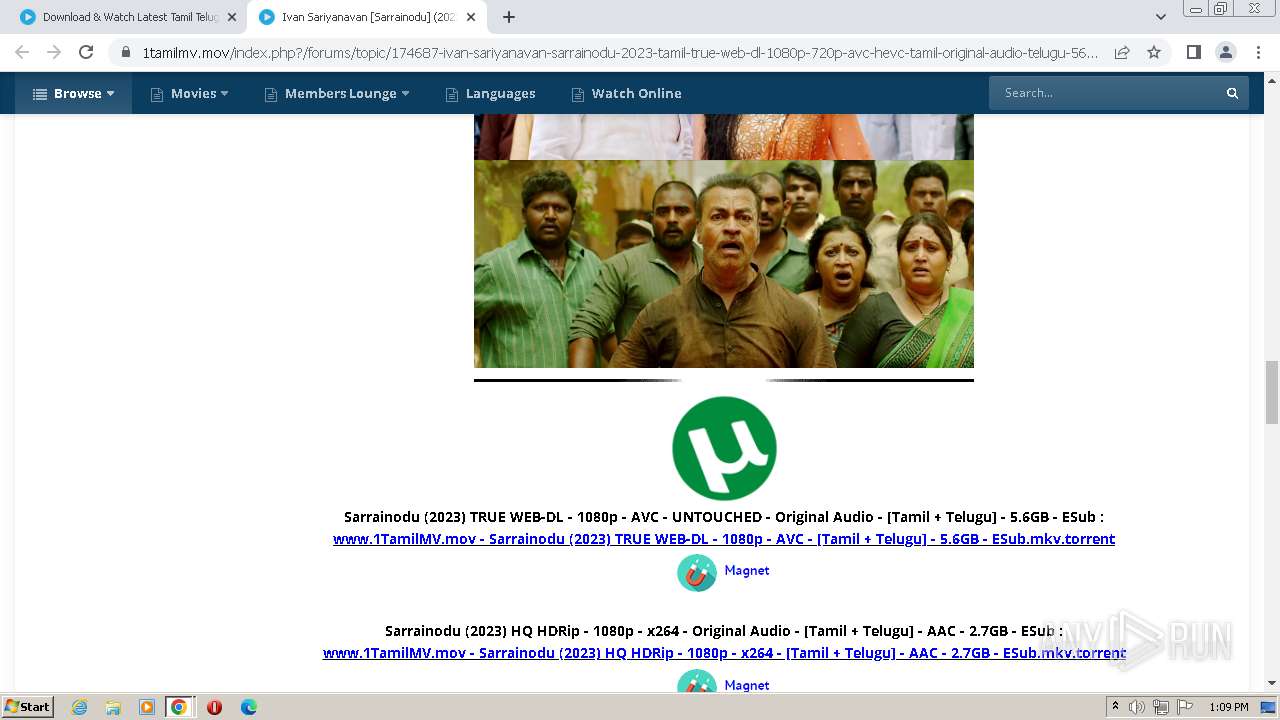Open Magnet link for the 2.7GB release

(x=747, y=685)
